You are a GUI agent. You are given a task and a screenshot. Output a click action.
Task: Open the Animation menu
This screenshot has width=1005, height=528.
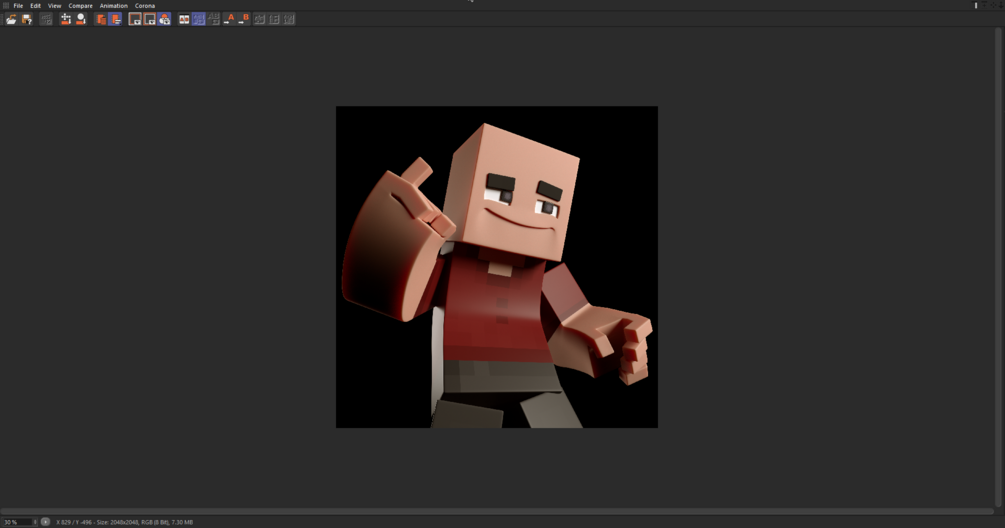point(113,6)
